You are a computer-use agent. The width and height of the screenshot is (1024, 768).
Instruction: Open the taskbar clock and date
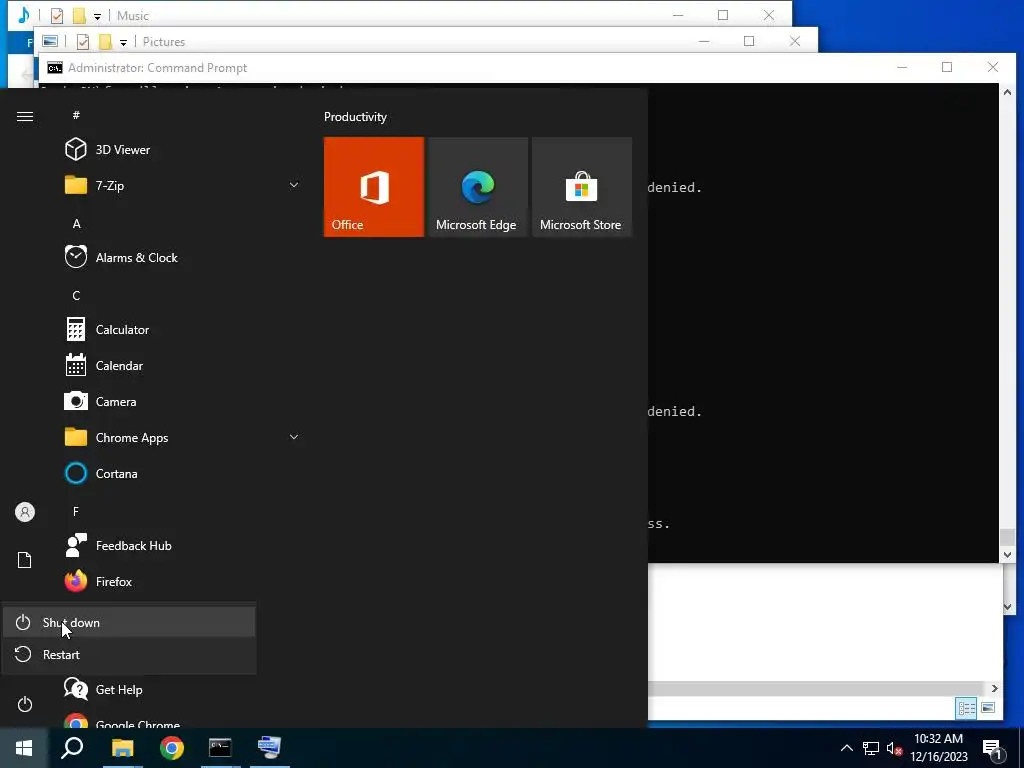click(x=938, y=748)
